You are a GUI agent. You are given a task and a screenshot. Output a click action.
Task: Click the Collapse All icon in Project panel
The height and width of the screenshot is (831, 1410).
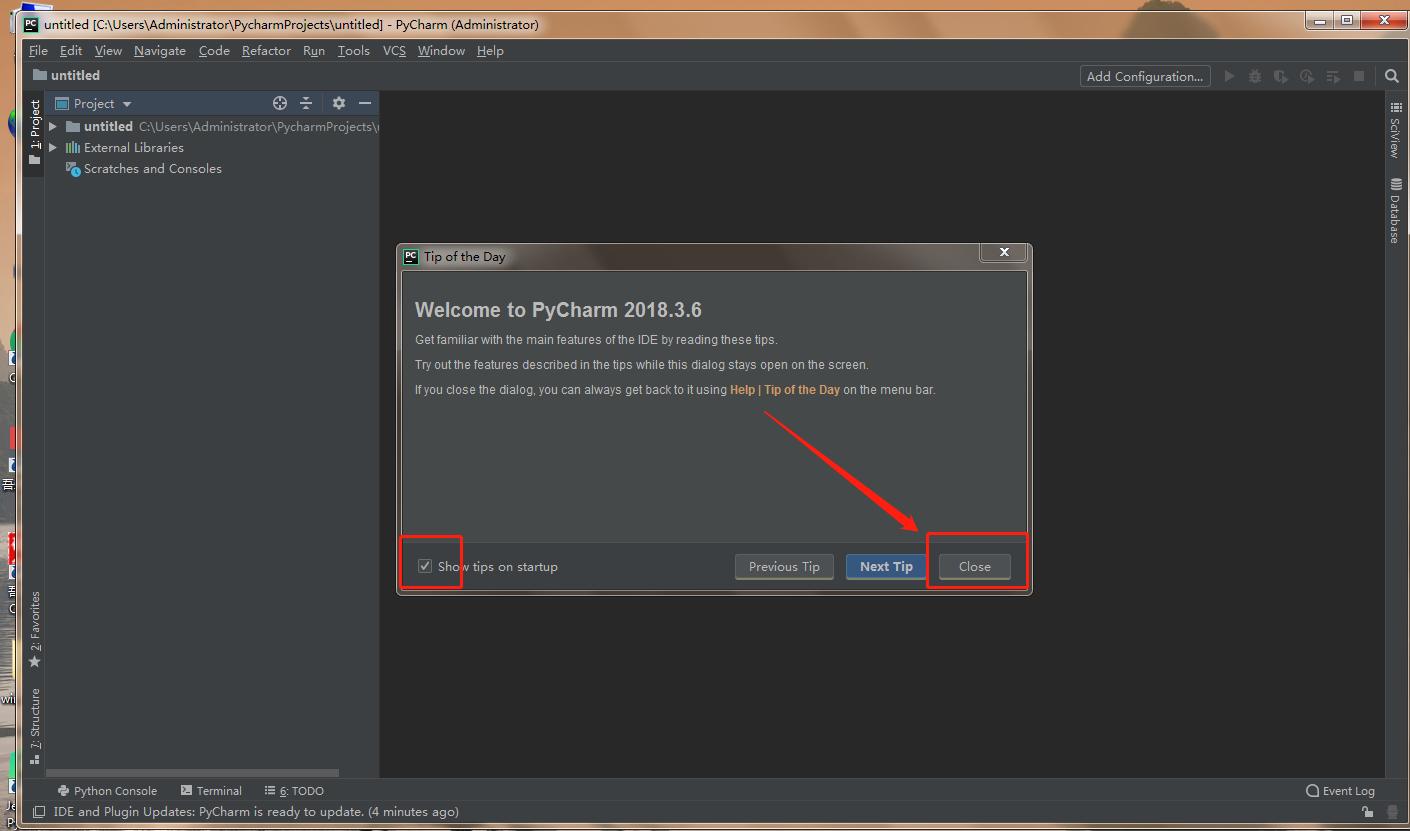306,103
